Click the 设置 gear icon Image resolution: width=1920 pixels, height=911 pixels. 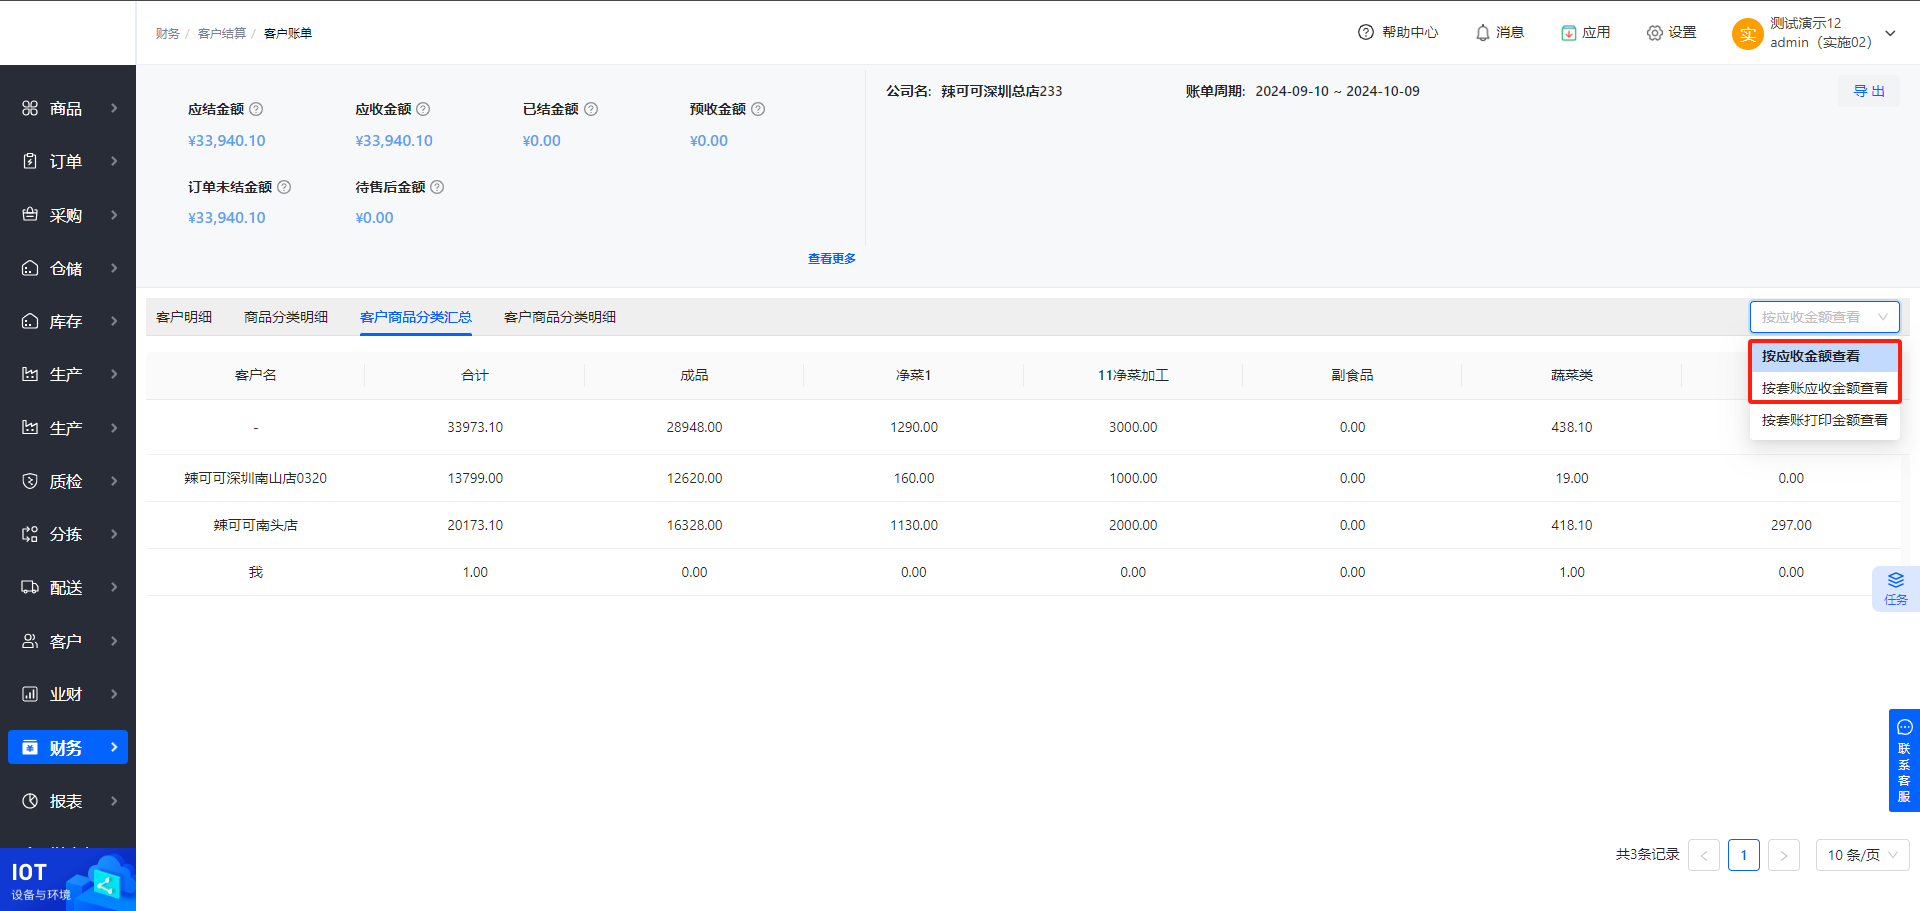1655,33
